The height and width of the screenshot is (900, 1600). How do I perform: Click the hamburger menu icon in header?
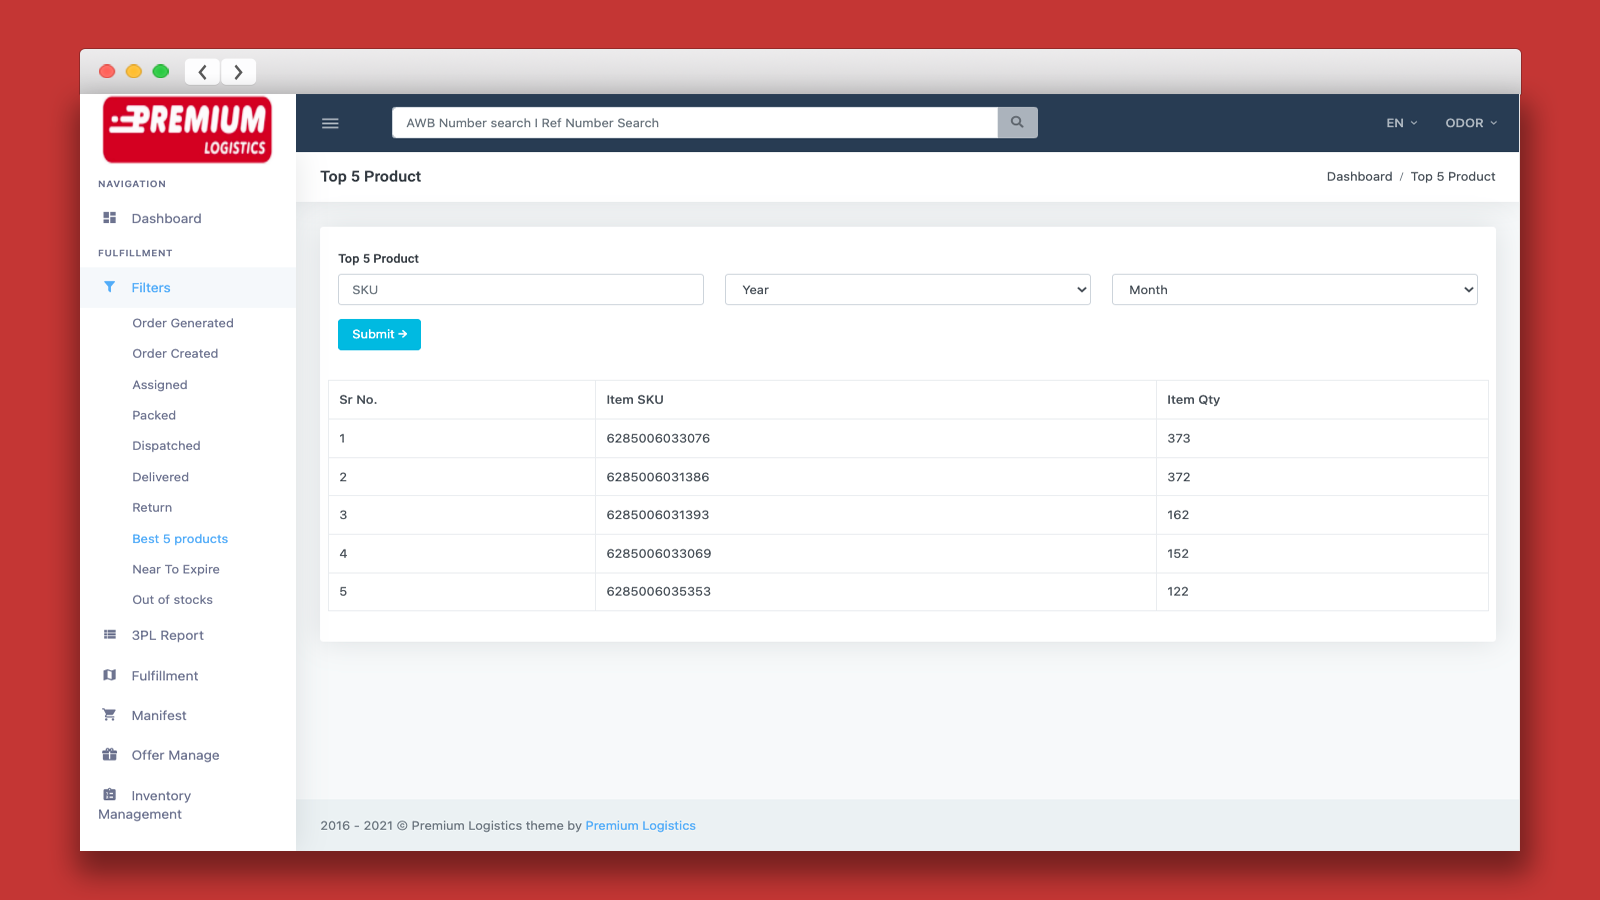point(330,123)
